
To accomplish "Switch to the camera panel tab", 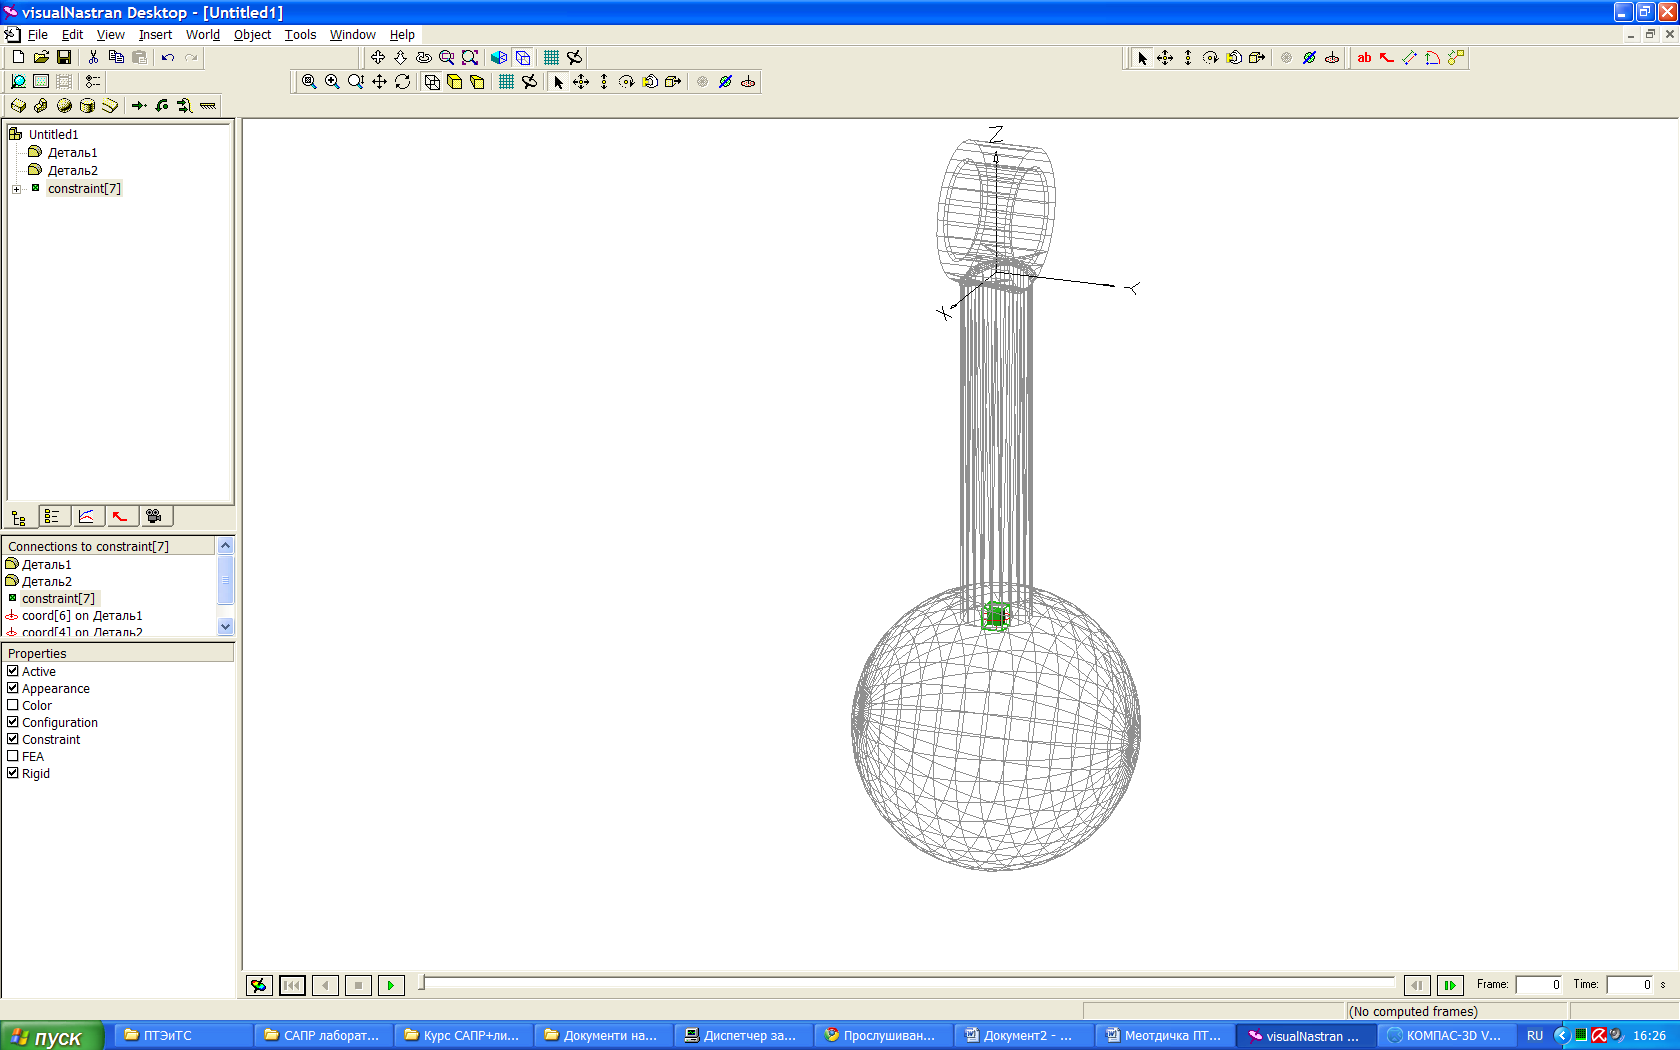I will click(154, 516).
